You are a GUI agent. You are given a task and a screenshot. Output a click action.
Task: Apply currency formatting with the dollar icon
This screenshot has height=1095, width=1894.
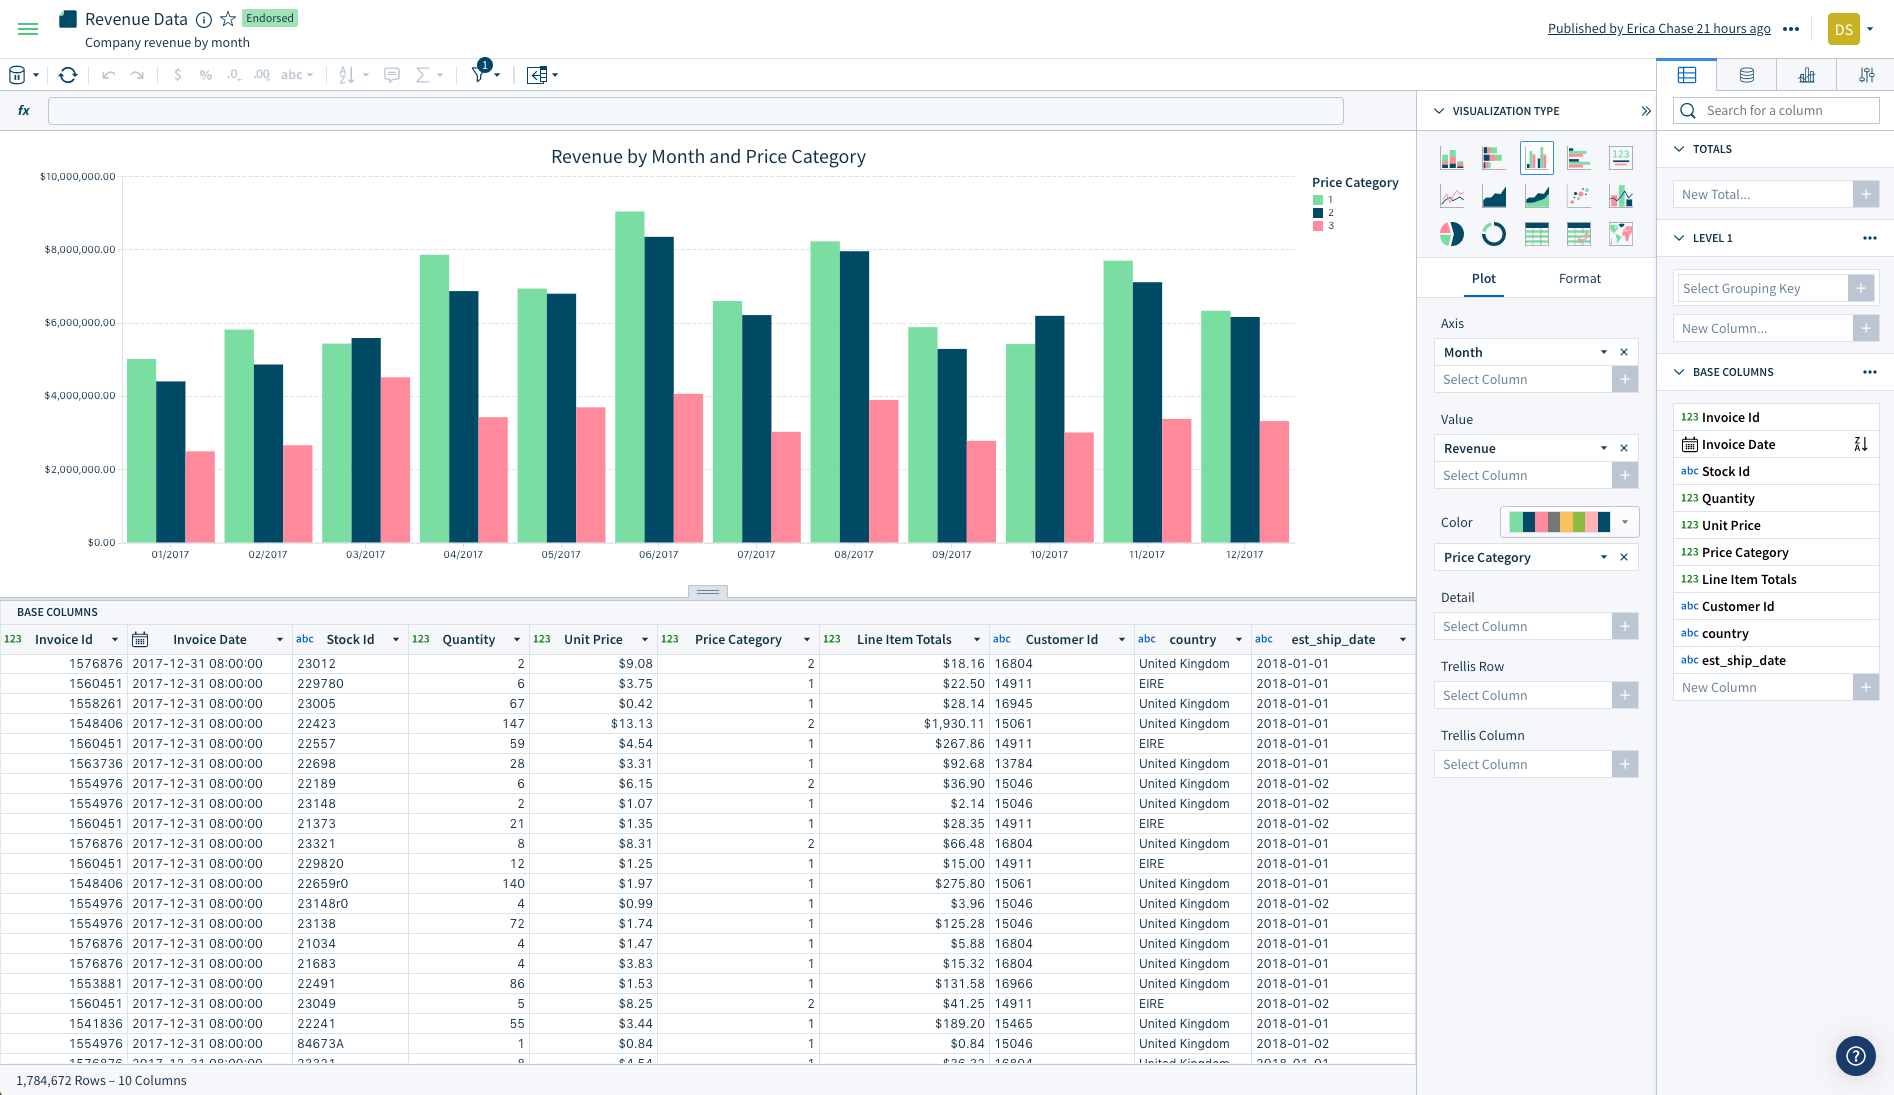click(x=177, y=74)
